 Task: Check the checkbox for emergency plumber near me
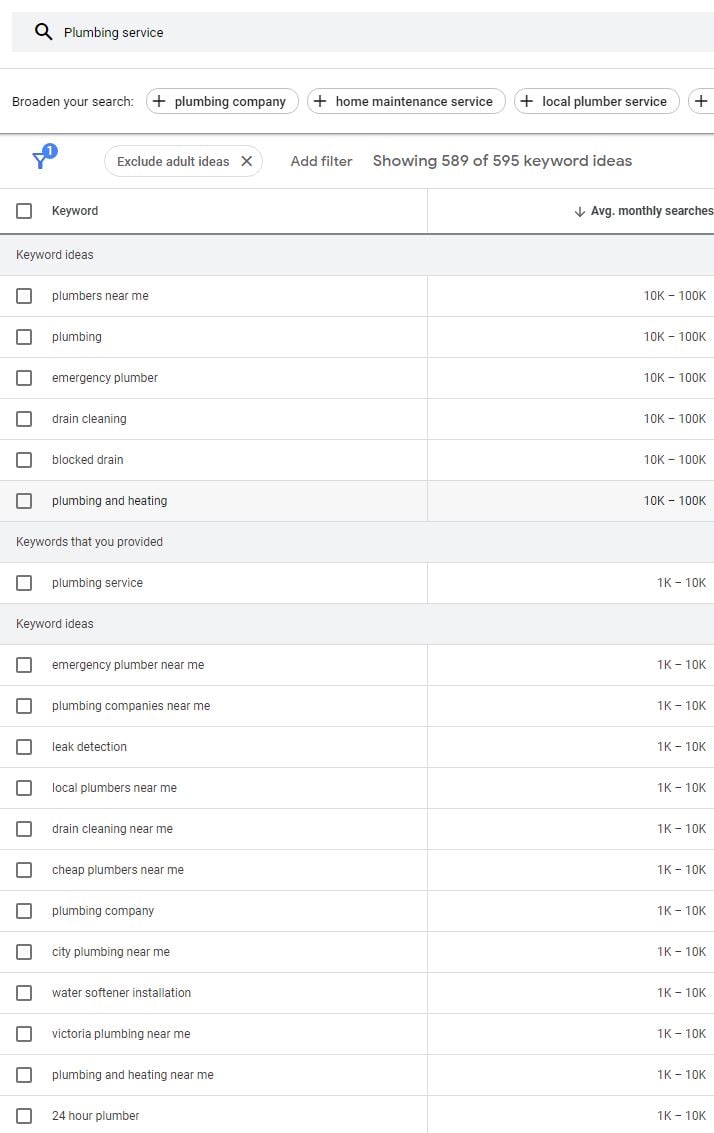tap(25, 664)
